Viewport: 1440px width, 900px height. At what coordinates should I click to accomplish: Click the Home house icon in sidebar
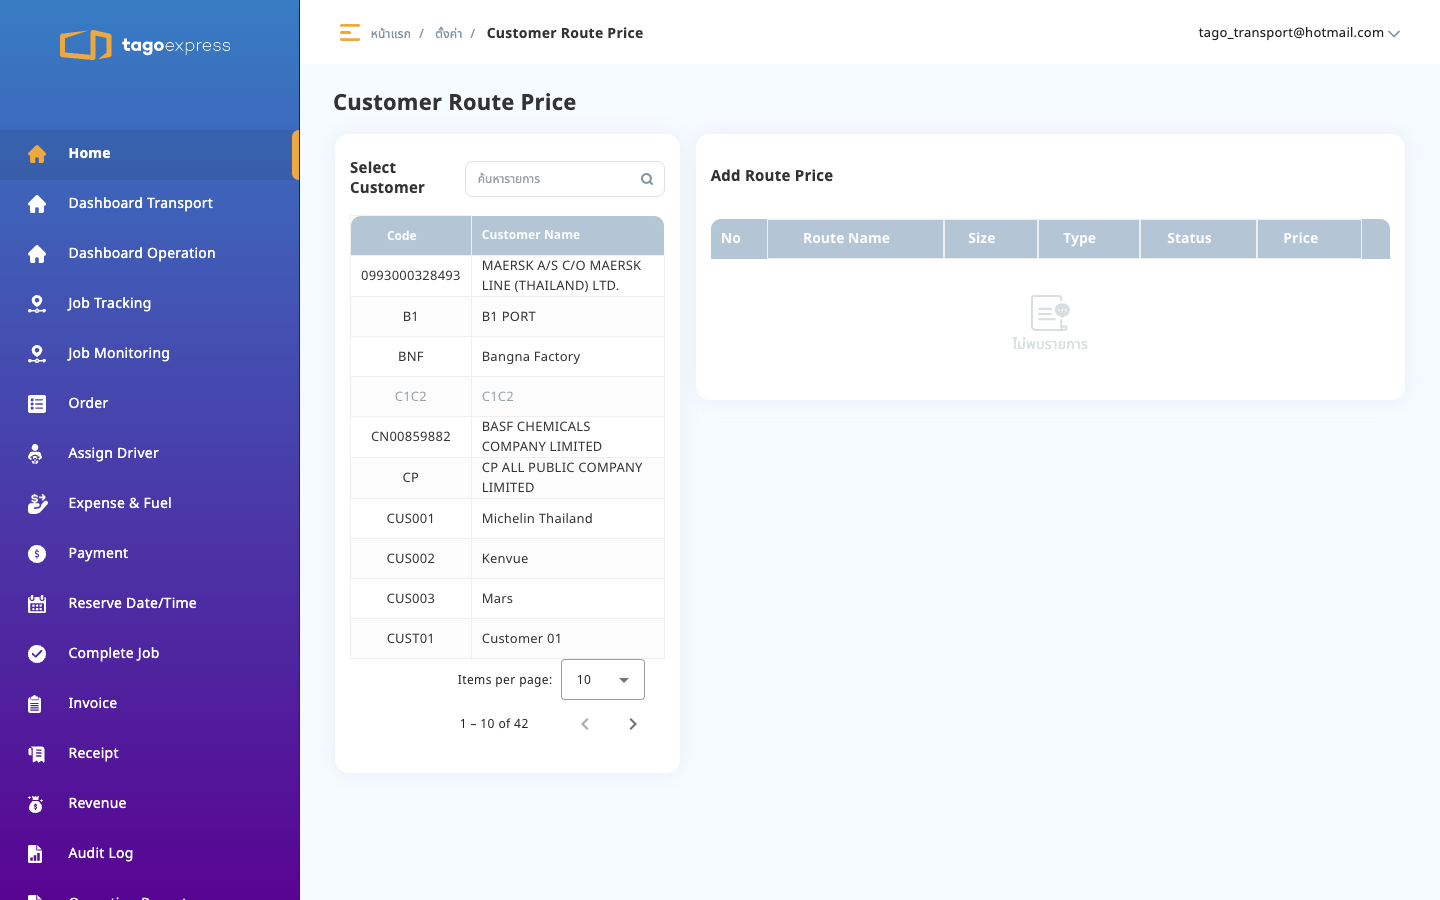click(37, 154)
